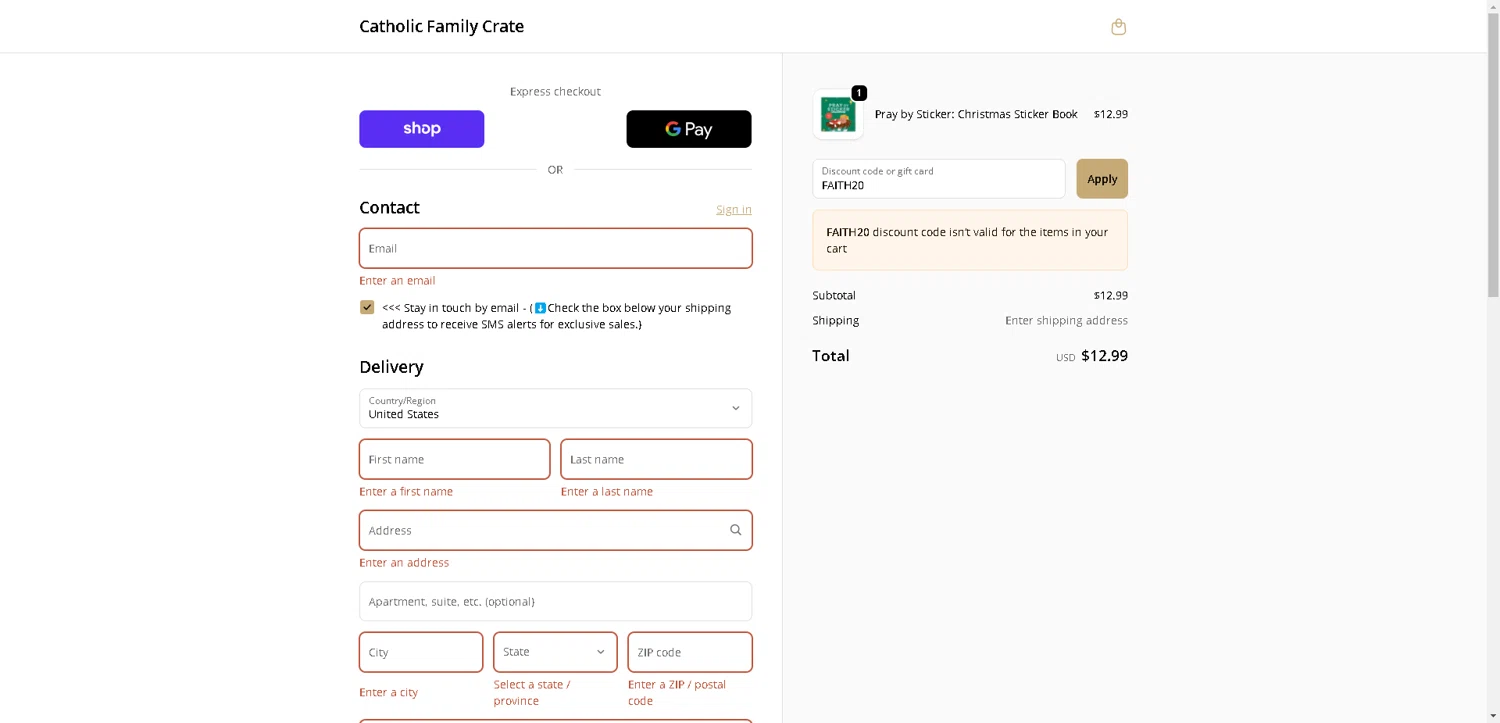Click the Contact heading

(x=389, y=207)
